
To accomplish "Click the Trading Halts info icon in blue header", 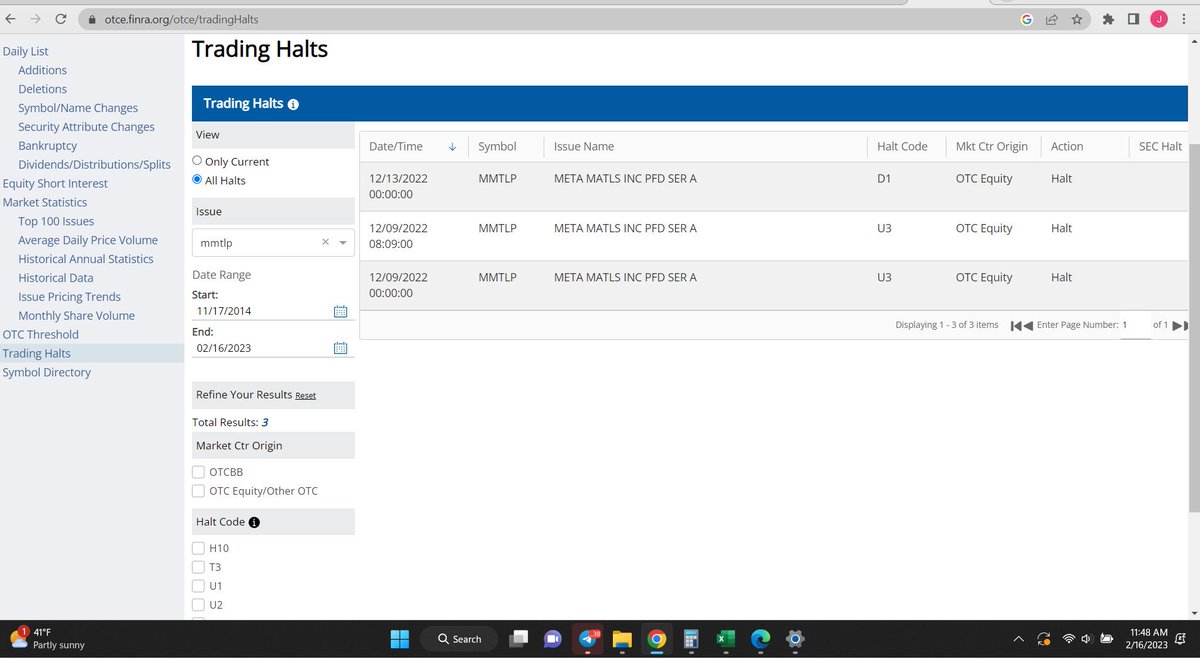I will [293, 104].
